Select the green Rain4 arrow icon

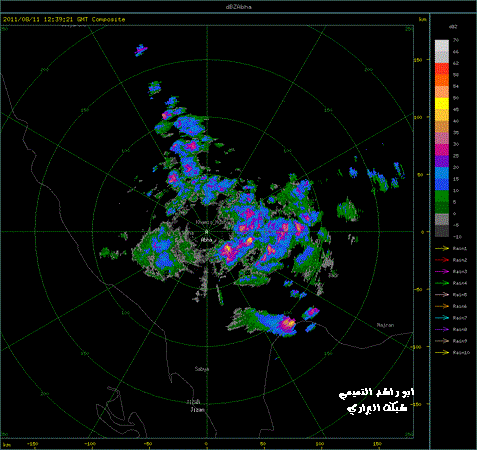click(x=442, y=283)
